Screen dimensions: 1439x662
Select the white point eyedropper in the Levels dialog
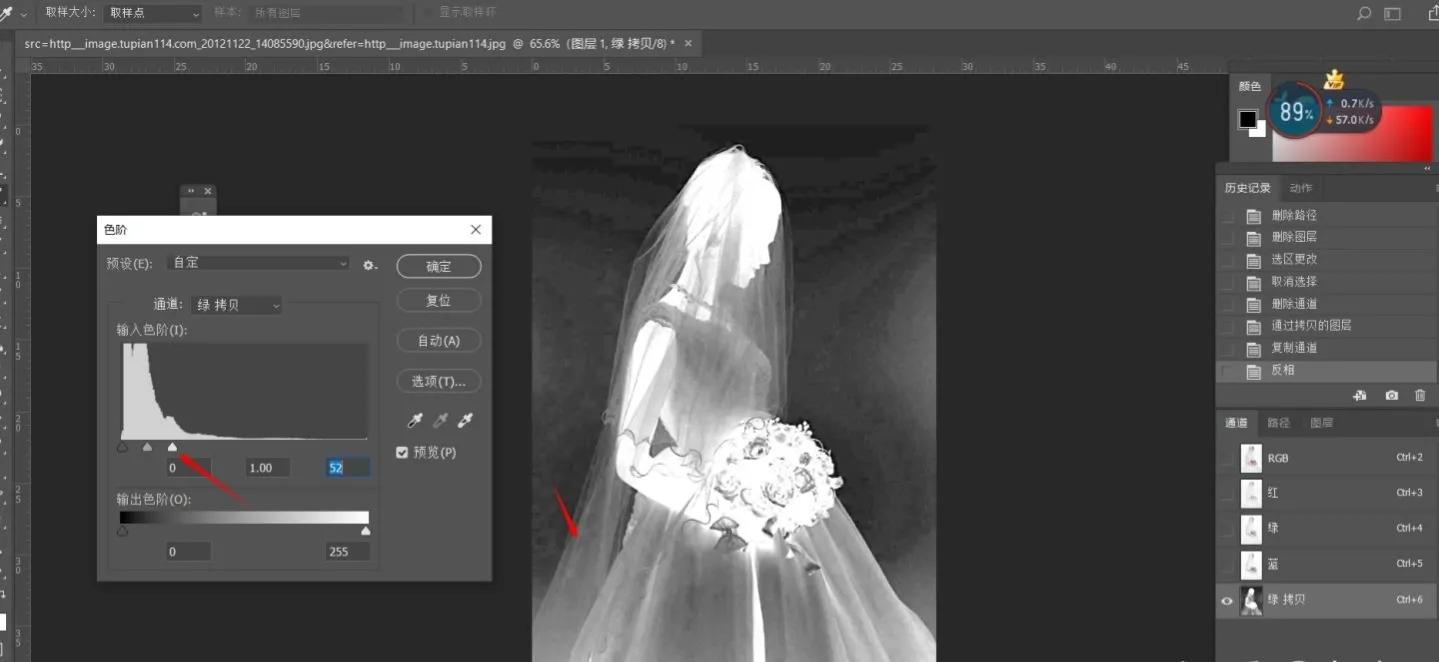pos(464,420)
